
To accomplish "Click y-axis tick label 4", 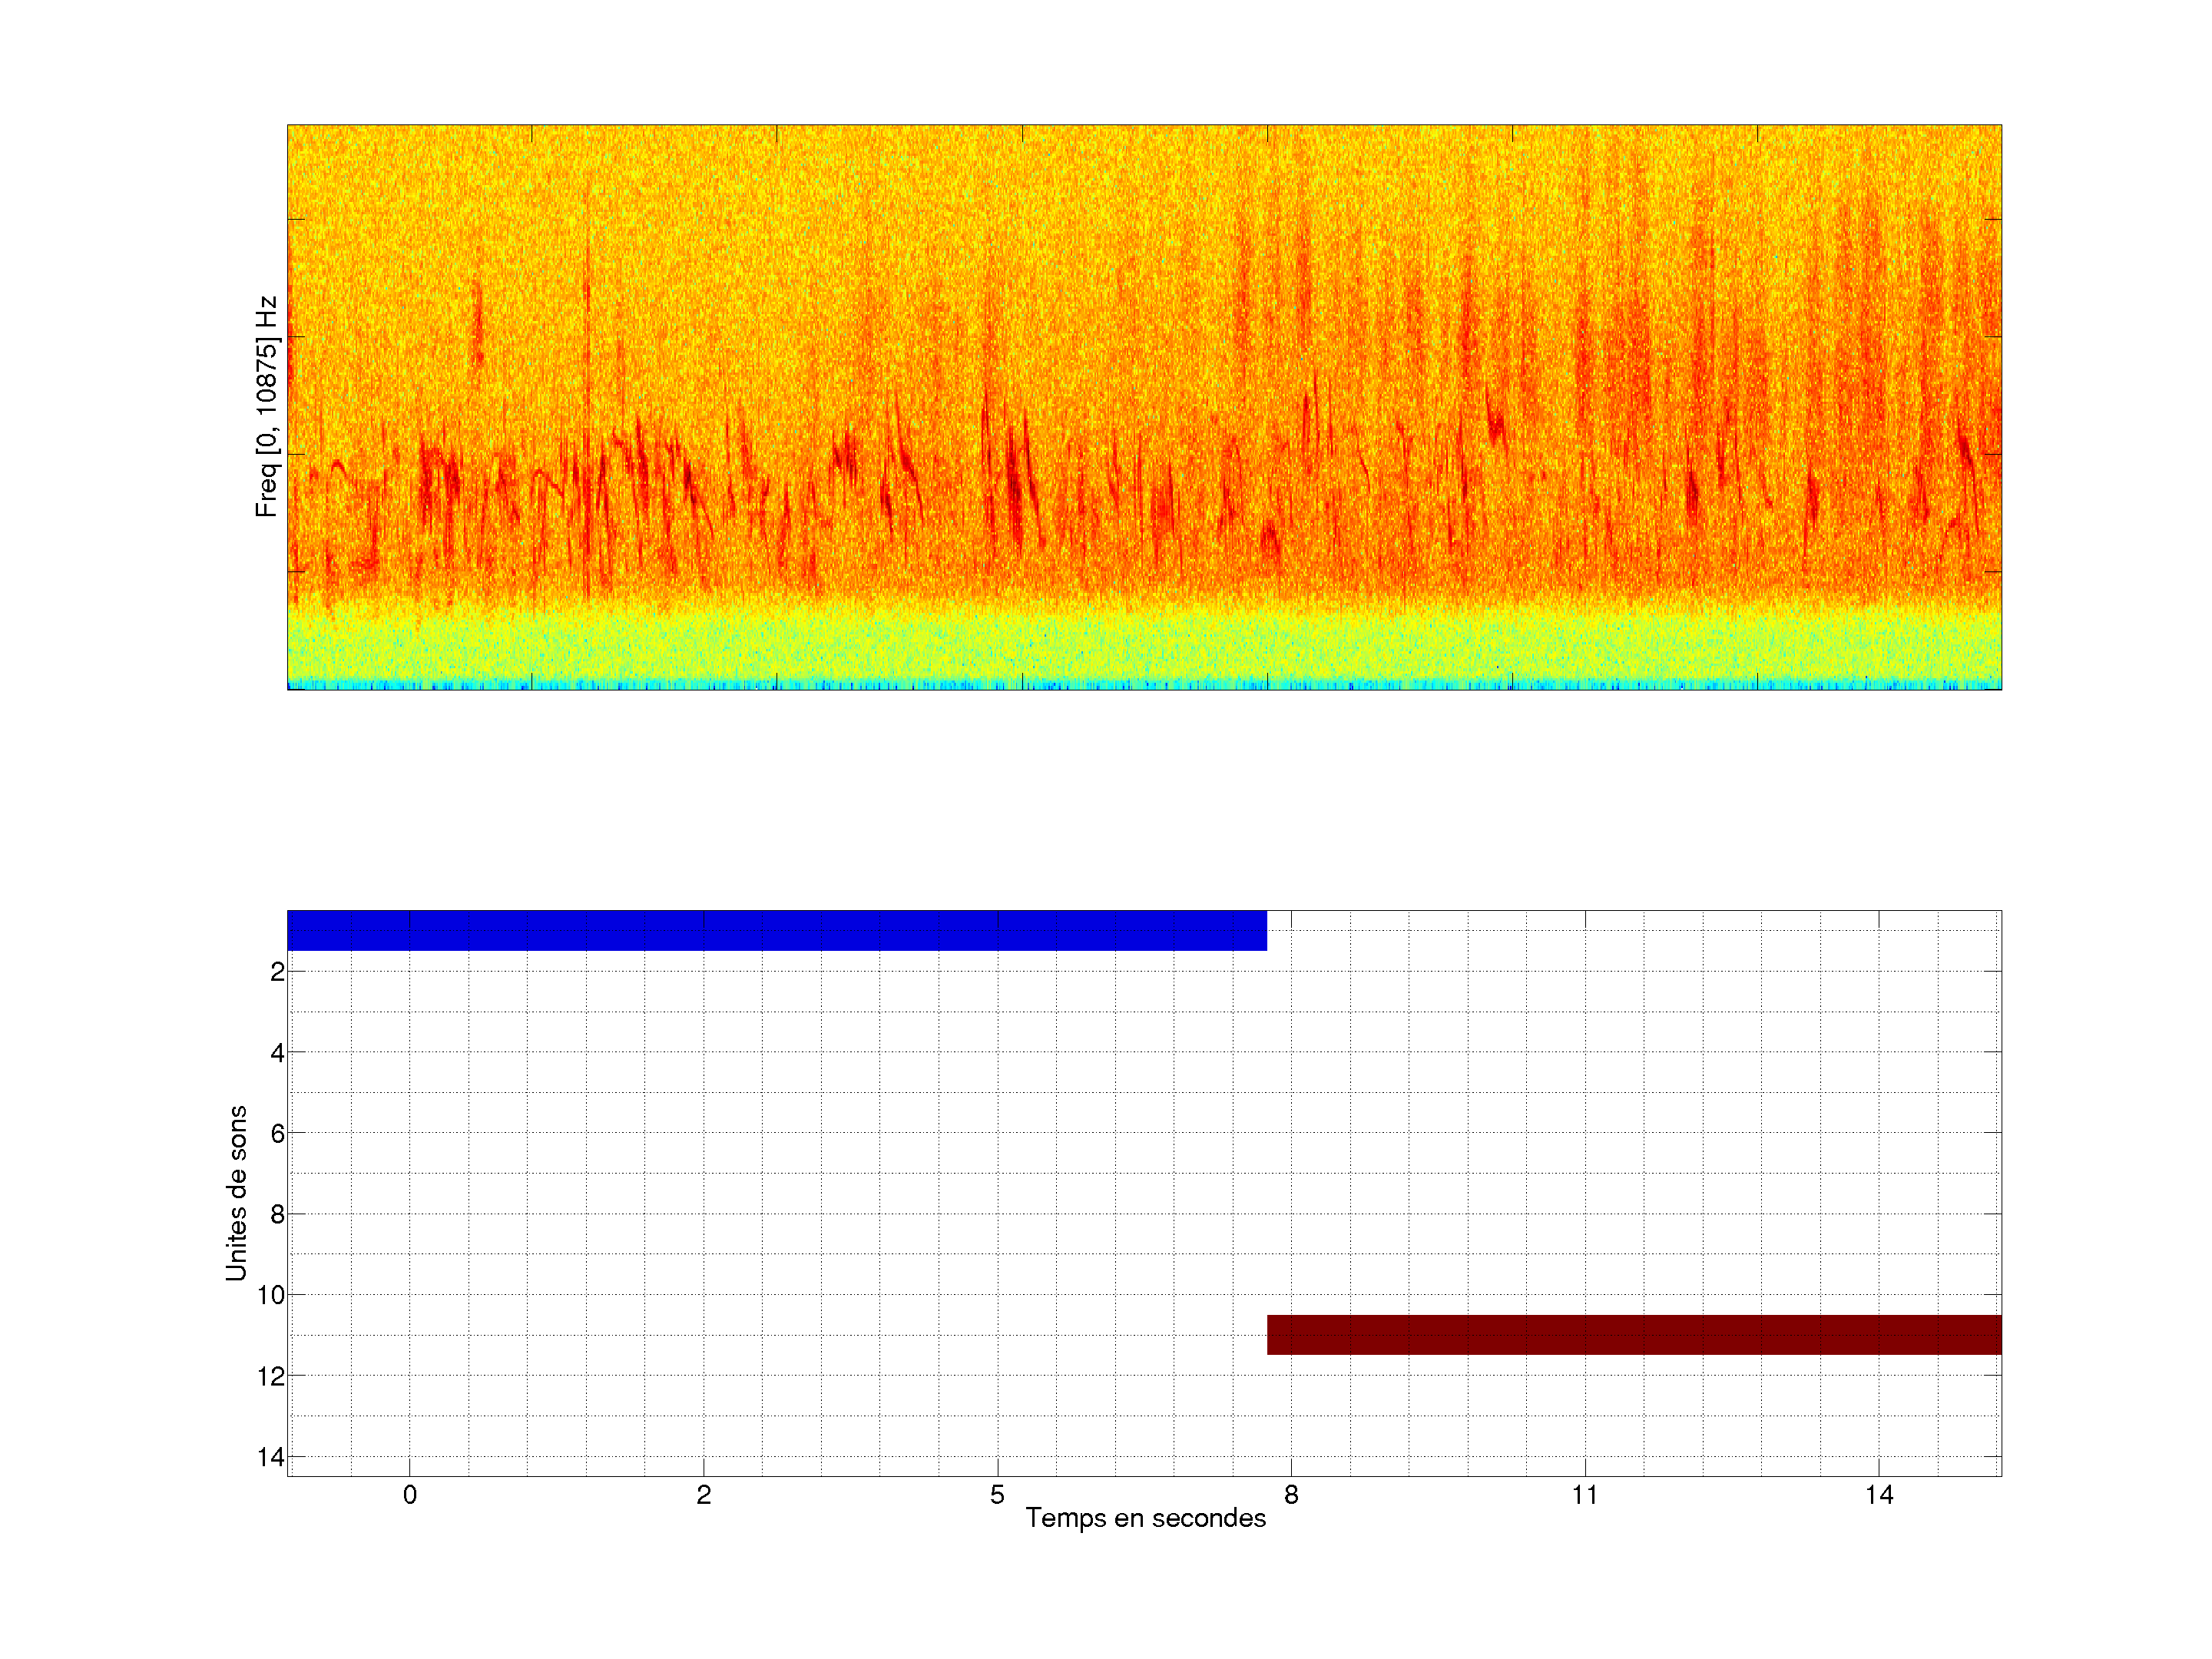I will click(277, 1052).
